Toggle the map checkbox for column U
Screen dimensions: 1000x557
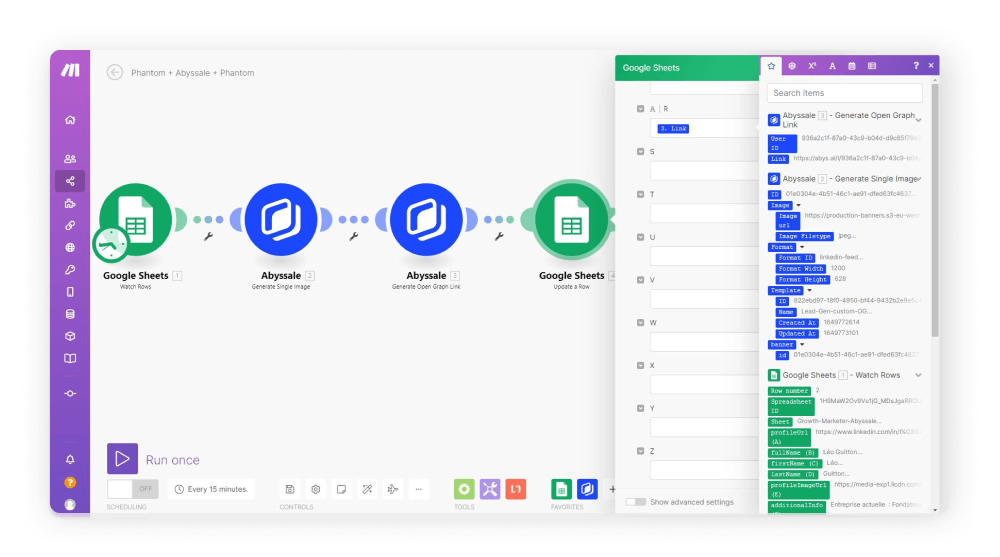point(640,237)
